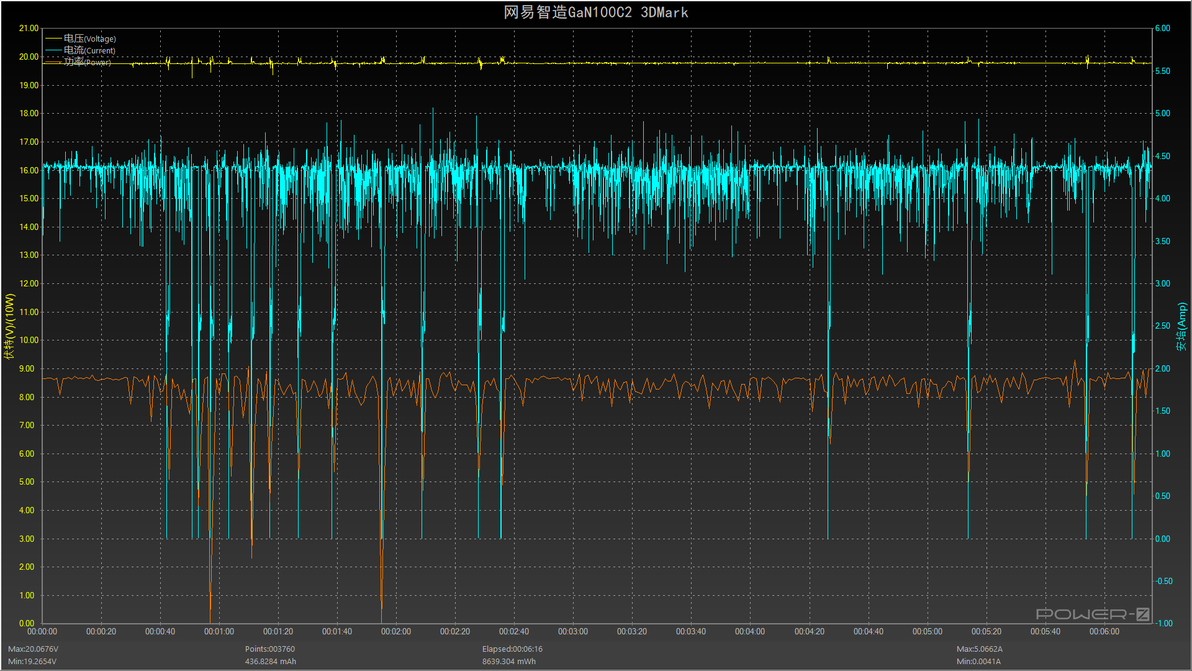Click the cyan Current legend line swatch

point(53,50)
